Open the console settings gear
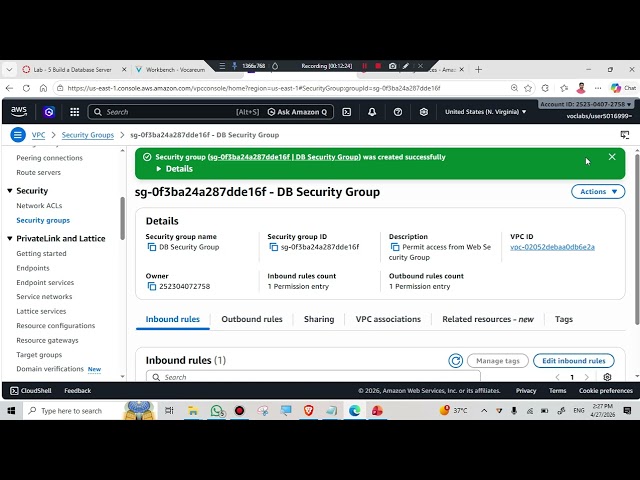 [x=424, y=112]
